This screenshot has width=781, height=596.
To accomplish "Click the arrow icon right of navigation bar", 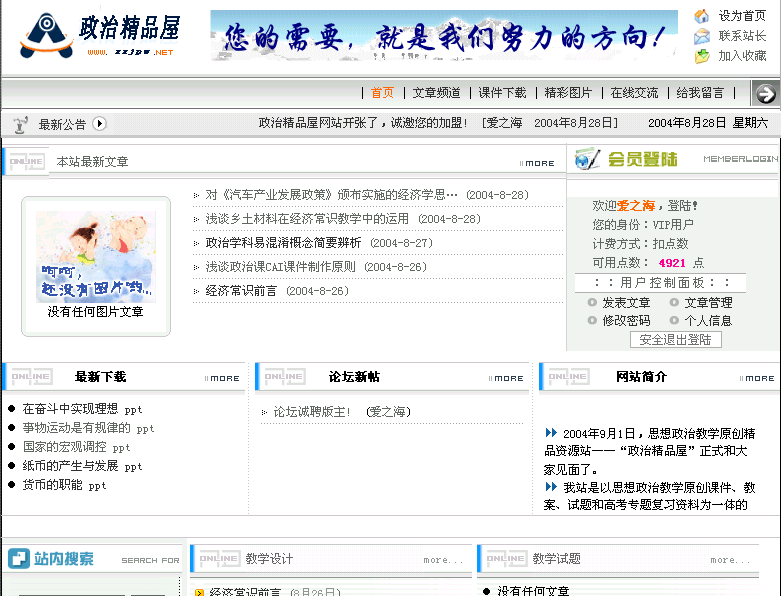I will click(765, 93).
